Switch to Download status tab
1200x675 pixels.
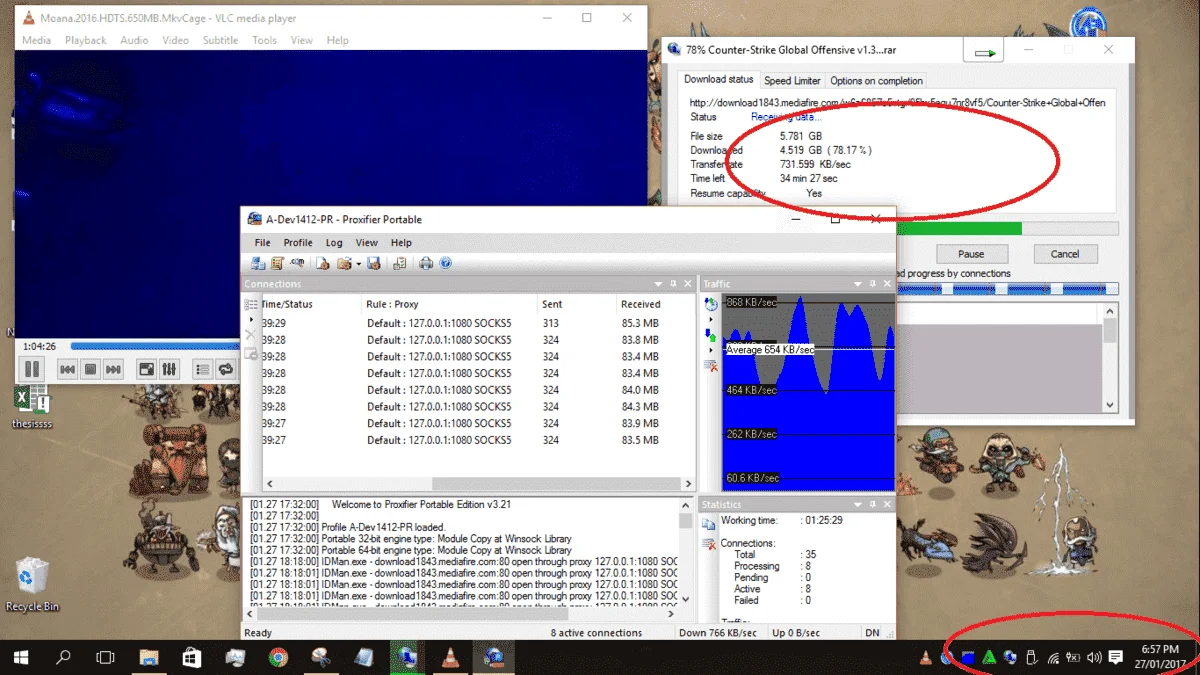point(719,79)
